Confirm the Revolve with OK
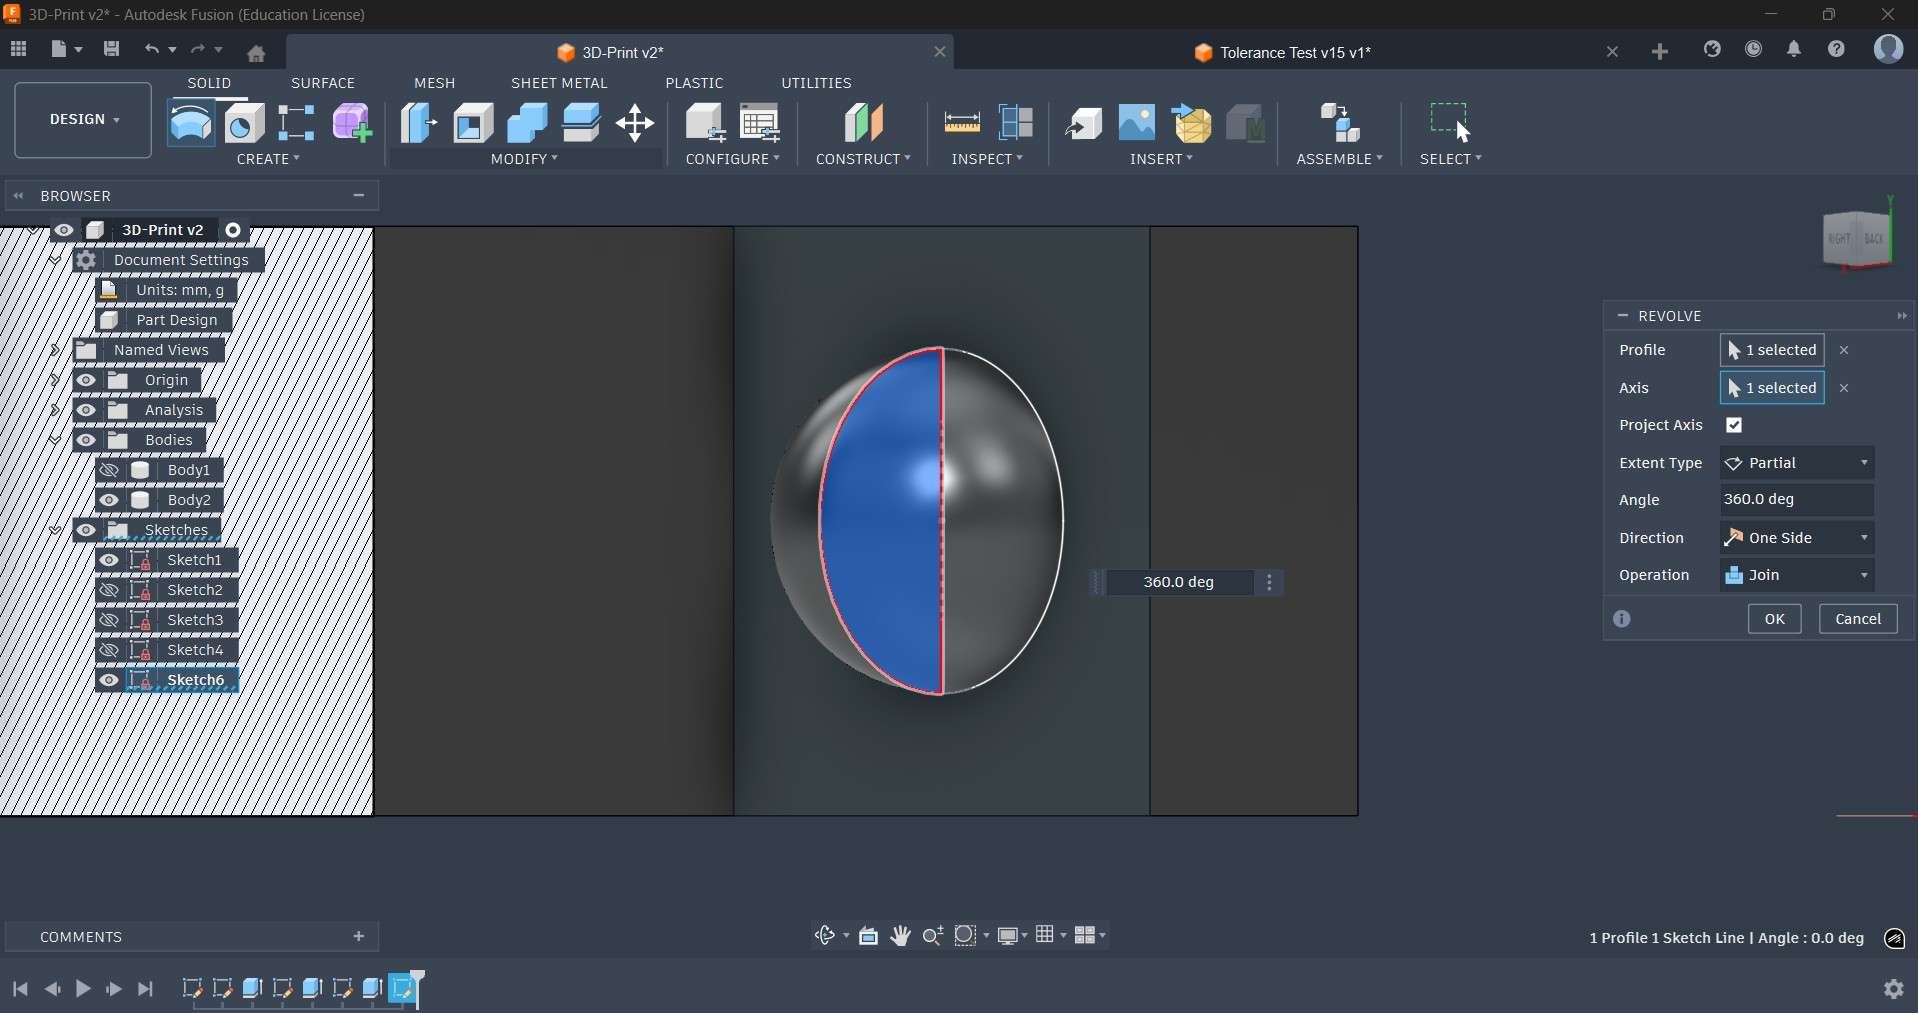 pos(1775,619)
